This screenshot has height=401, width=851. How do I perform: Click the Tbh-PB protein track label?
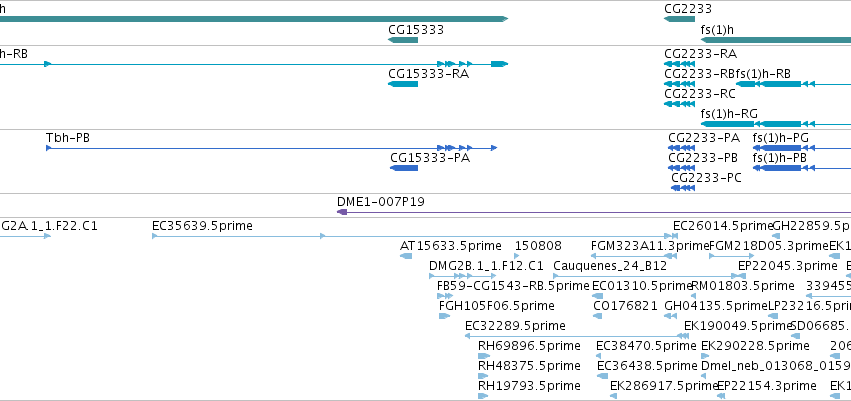[x=68, y=138]
